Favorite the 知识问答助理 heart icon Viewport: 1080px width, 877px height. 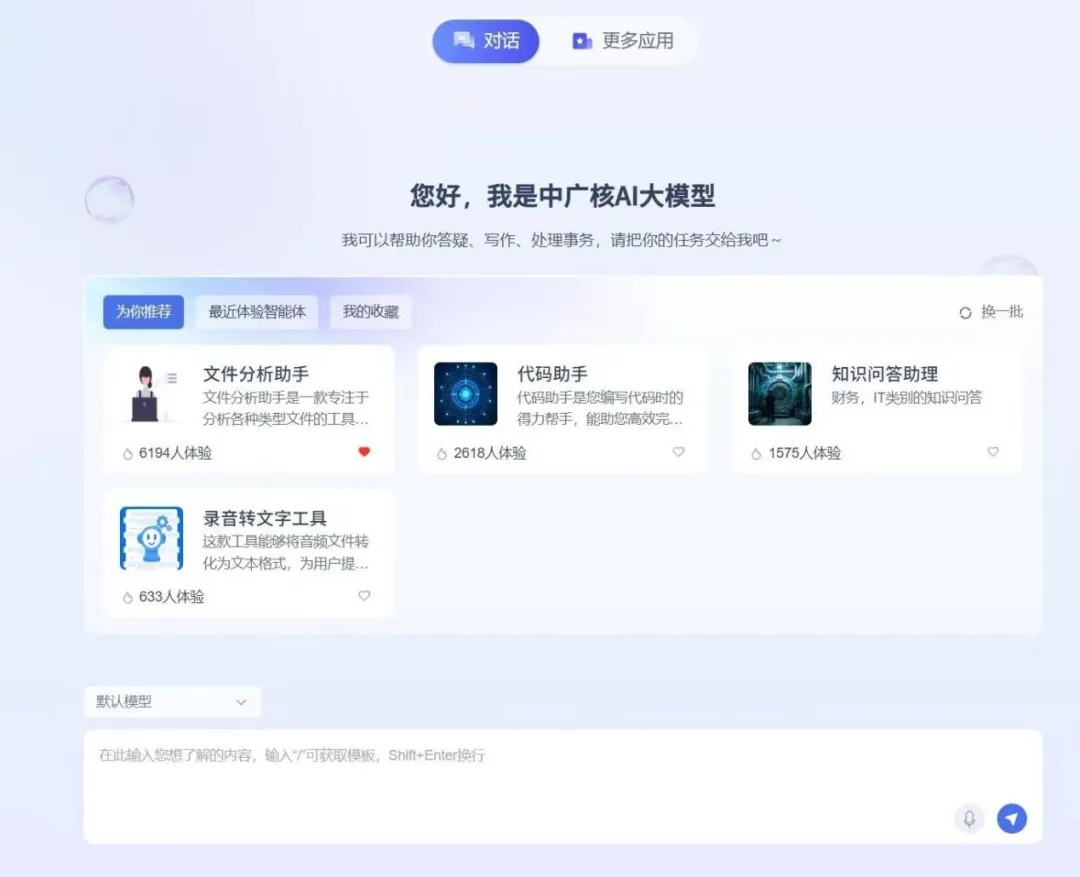tap(993, 452)
